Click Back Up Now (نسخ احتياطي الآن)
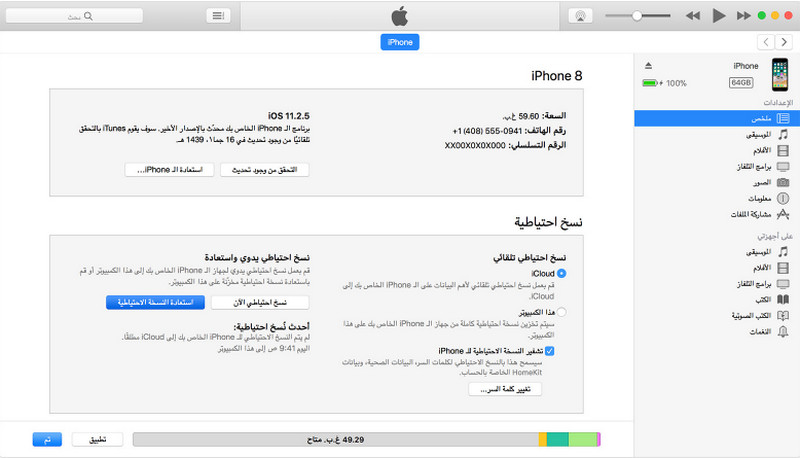The image size is (800, 458). tap(260, 302)
